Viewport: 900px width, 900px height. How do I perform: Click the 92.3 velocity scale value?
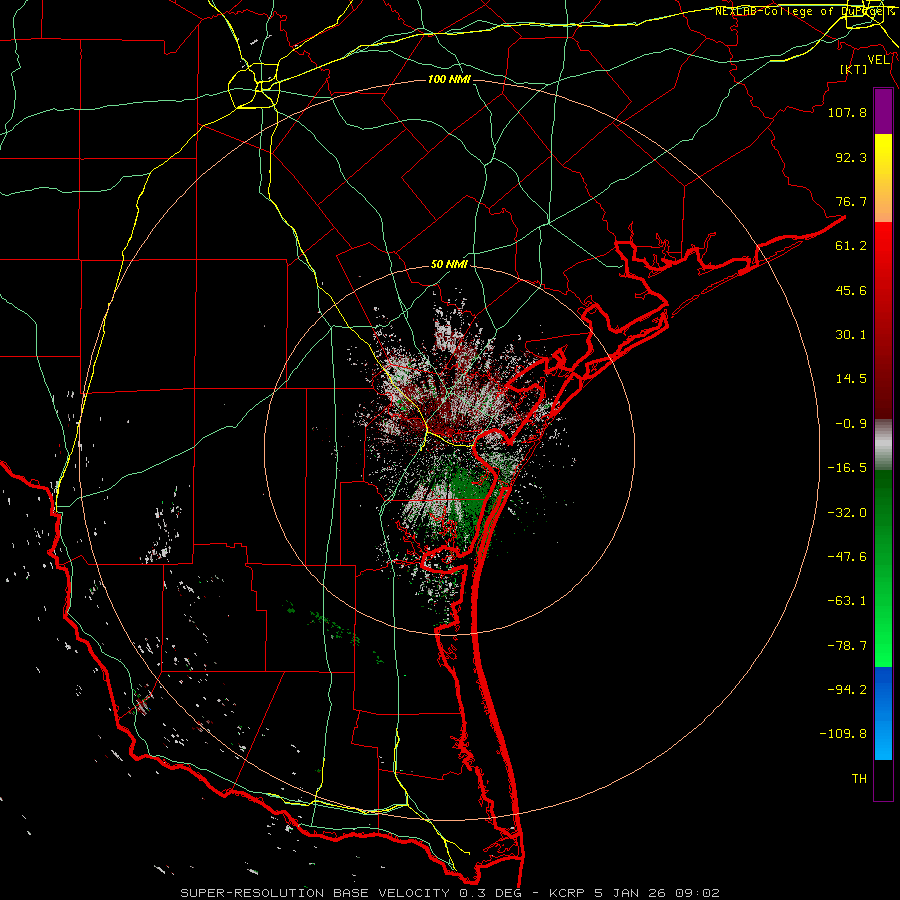click(851, 157)
